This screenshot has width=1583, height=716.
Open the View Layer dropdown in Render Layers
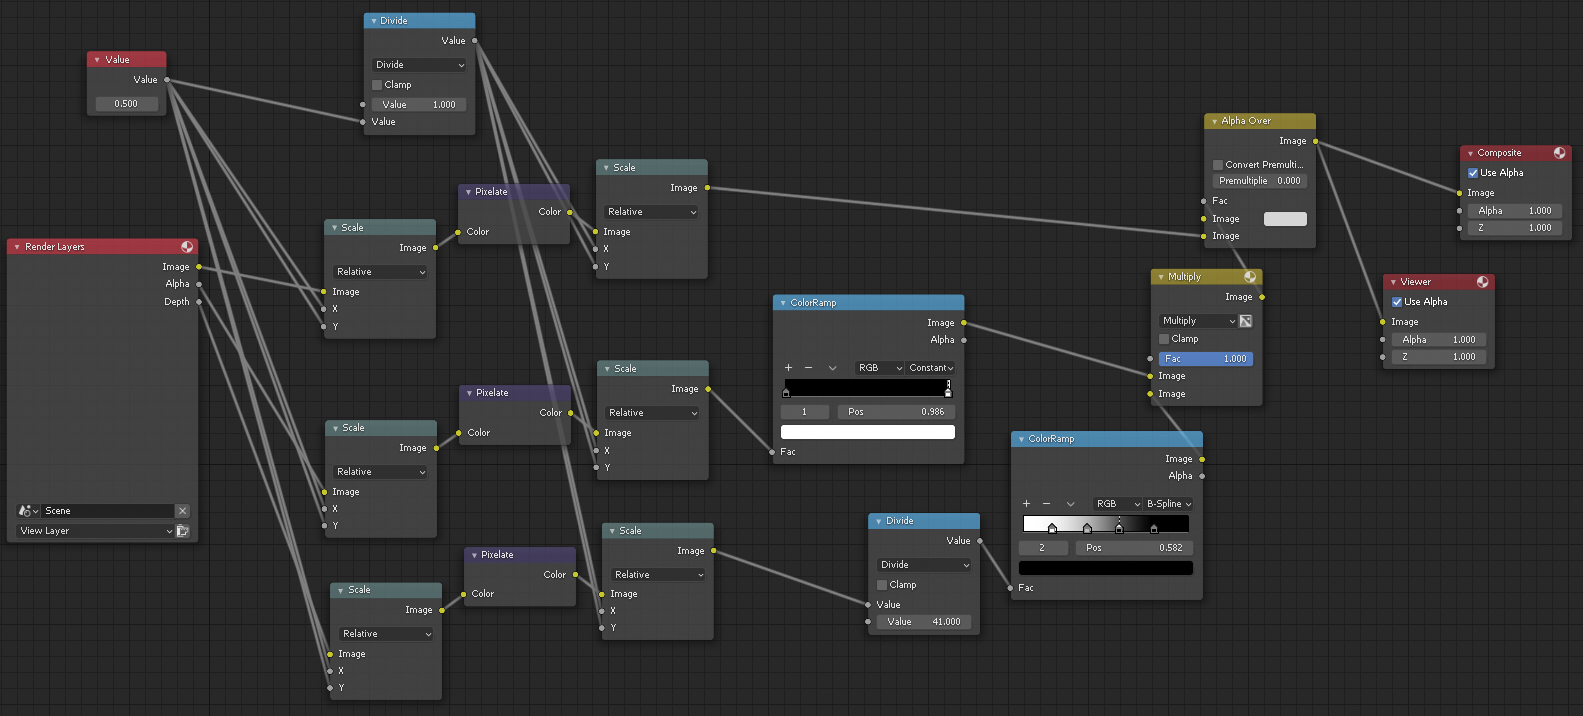point(96,531)
